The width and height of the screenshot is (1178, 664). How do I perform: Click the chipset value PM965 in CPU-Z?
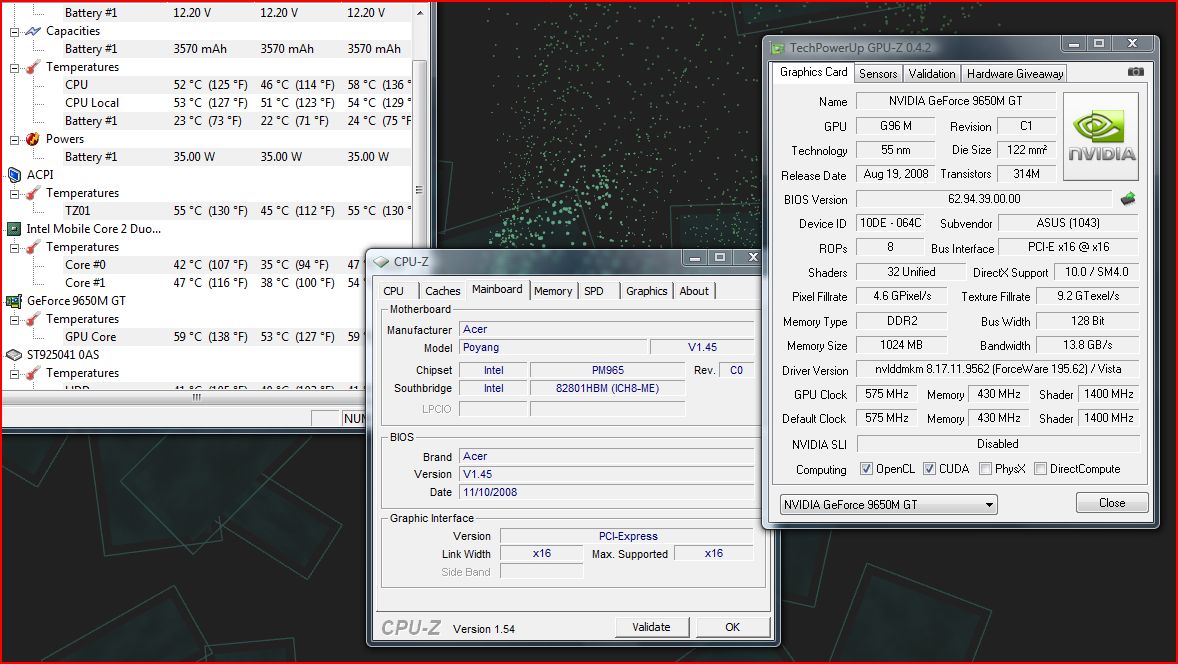click(x=607, y=370)
